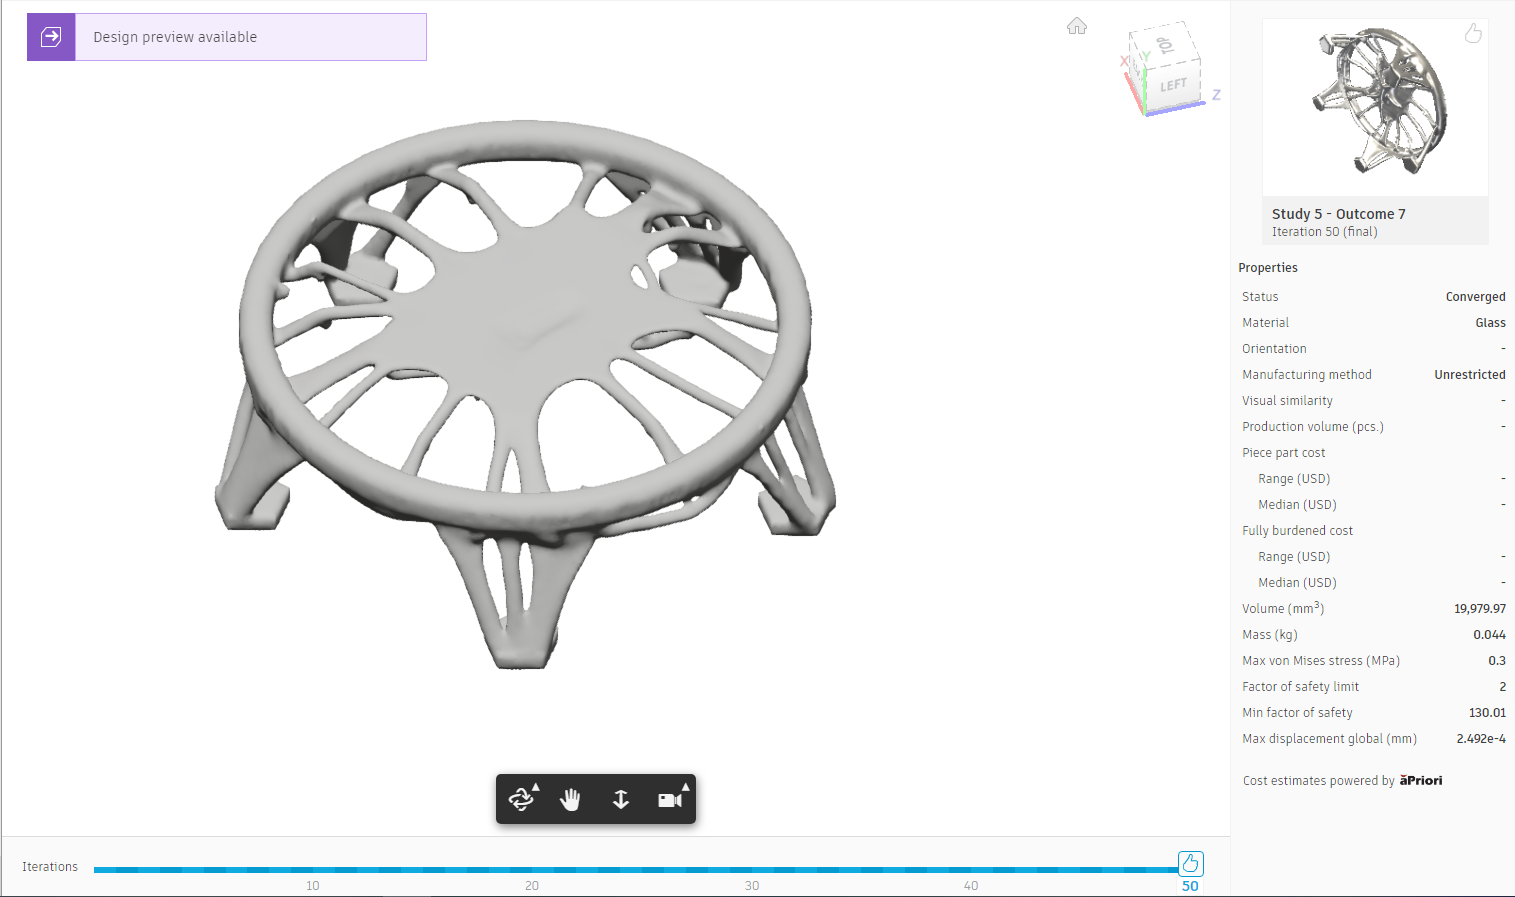Viewport: 1515px width, 897px height.
Task: Click the 'Max displacement global (mm)' label
Action: coord(1329,739)
